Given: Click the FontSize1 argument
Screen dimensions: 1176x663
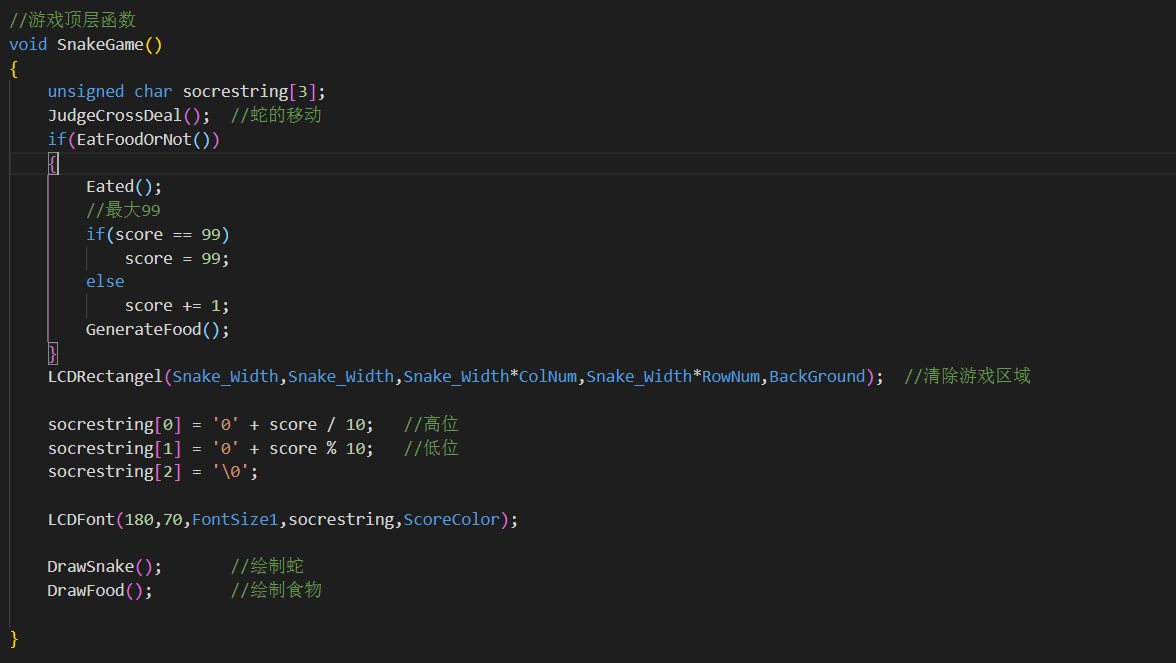Looking at the screenshot, I should [235, 520].
